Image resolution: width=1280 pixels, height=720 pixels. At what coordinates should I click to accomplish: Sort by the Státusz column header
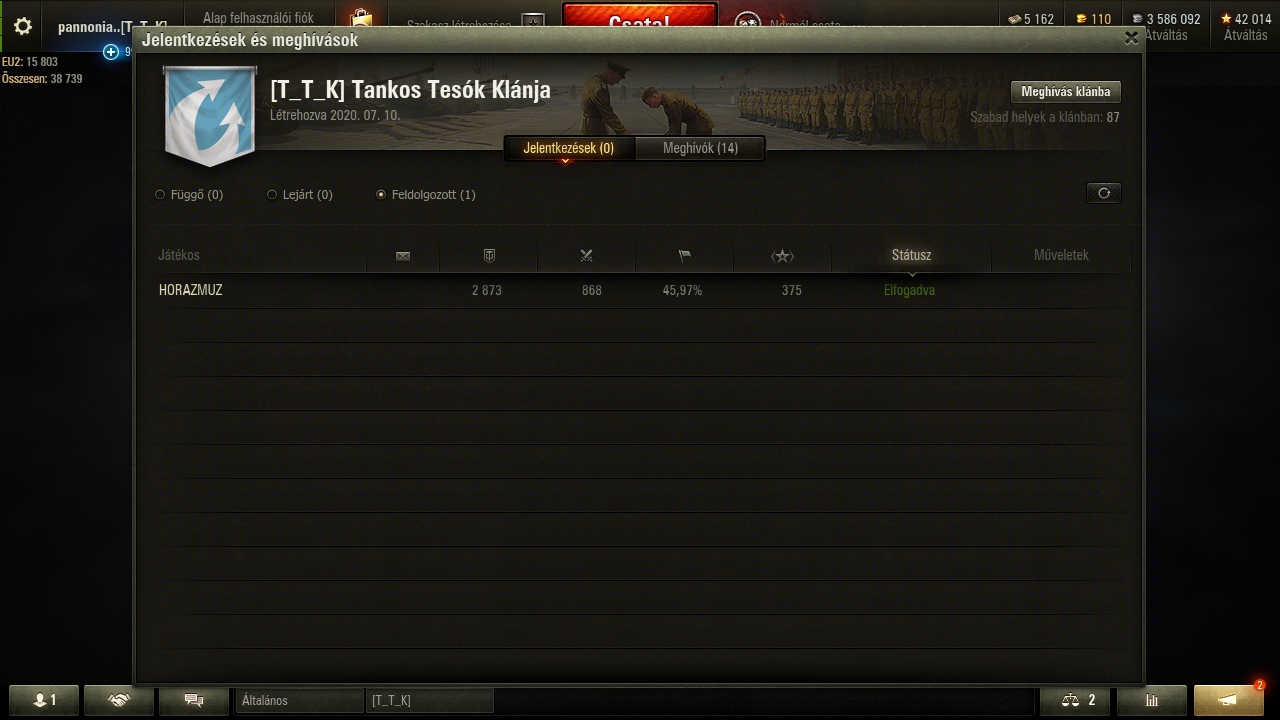(x=911, y=255)
